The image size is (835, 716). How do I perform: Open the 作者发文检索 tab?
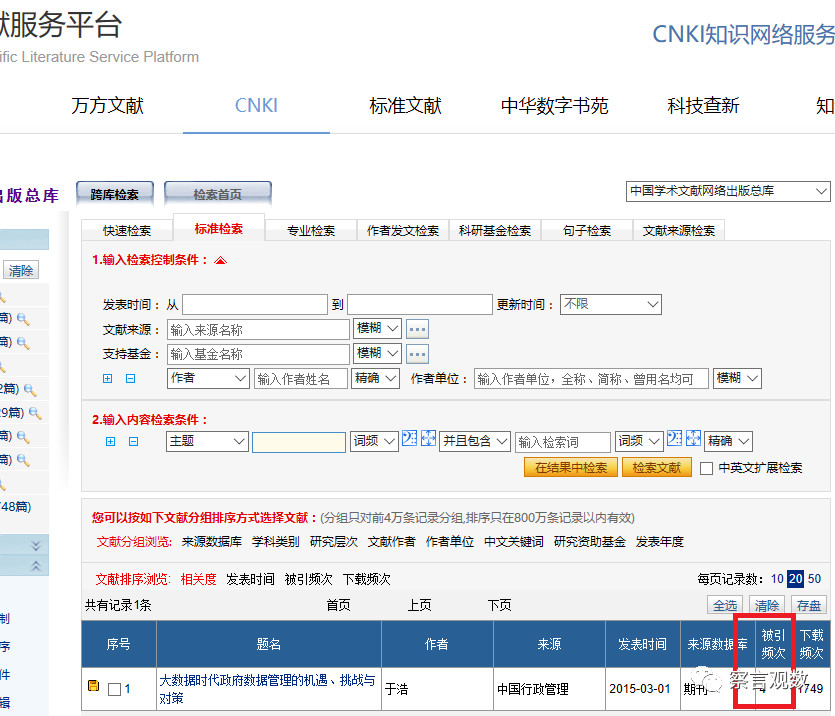tap(403, 231)
